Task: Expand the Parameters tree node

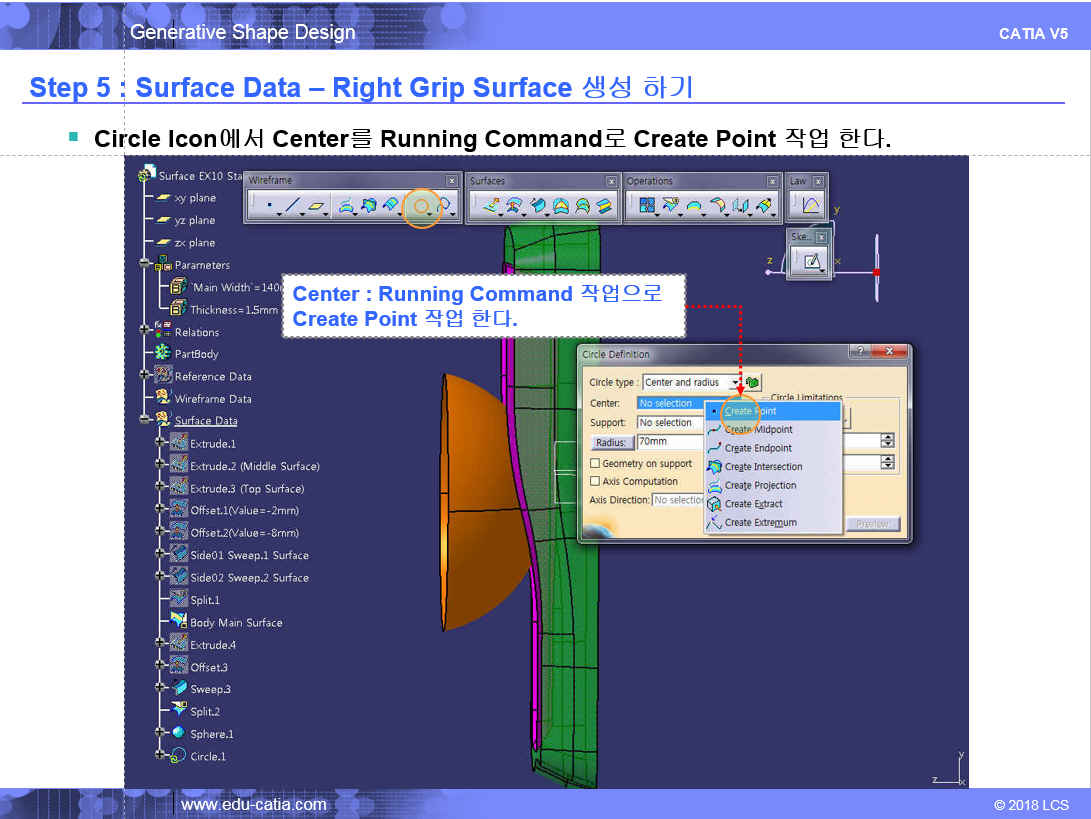Action: tap(145, 265)
